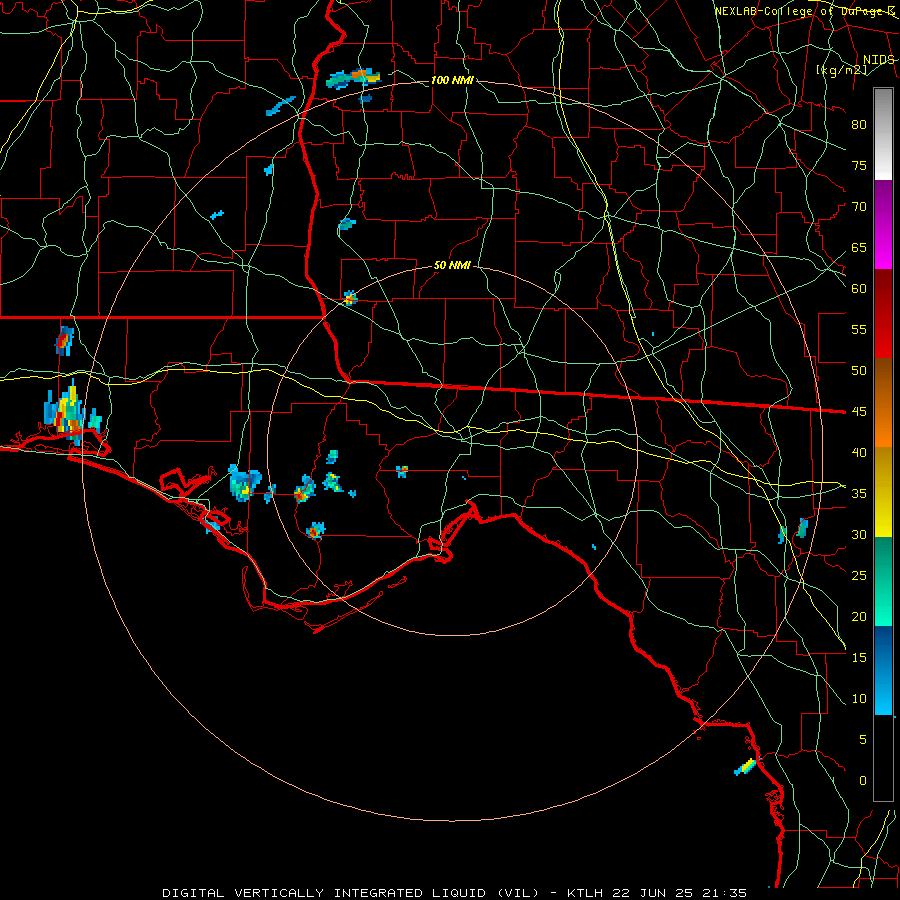Viewport: 900px width, 900px height.
Task: Click the scale value 20
Action: tap(859, 617)
